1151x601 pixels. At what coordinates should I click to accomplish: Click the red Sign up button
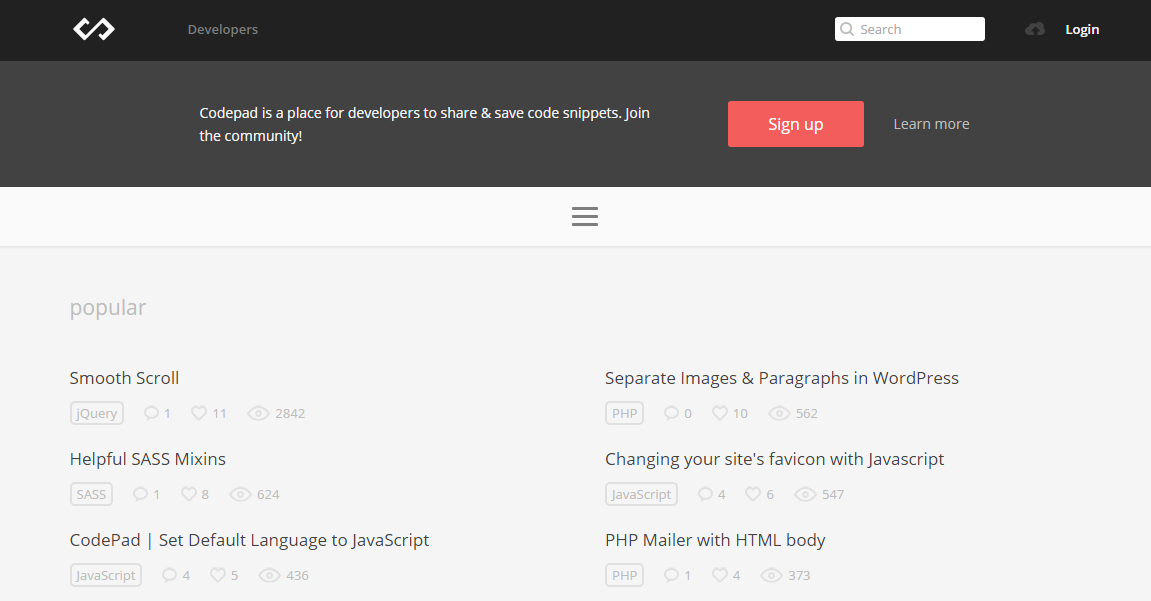pyautogui.click(x=796, y=124)
